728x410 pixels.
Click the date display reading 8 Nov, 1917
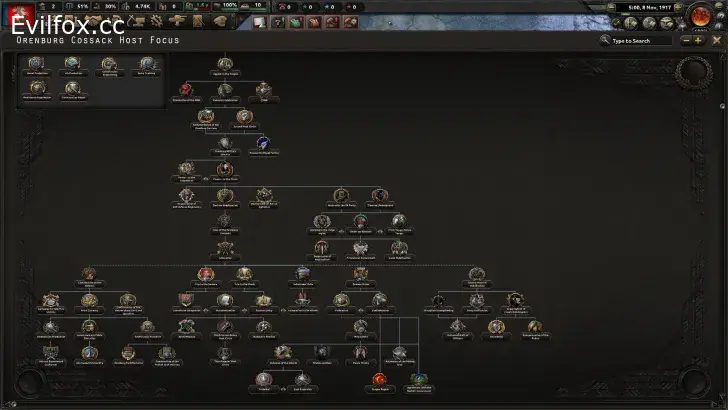650,7
